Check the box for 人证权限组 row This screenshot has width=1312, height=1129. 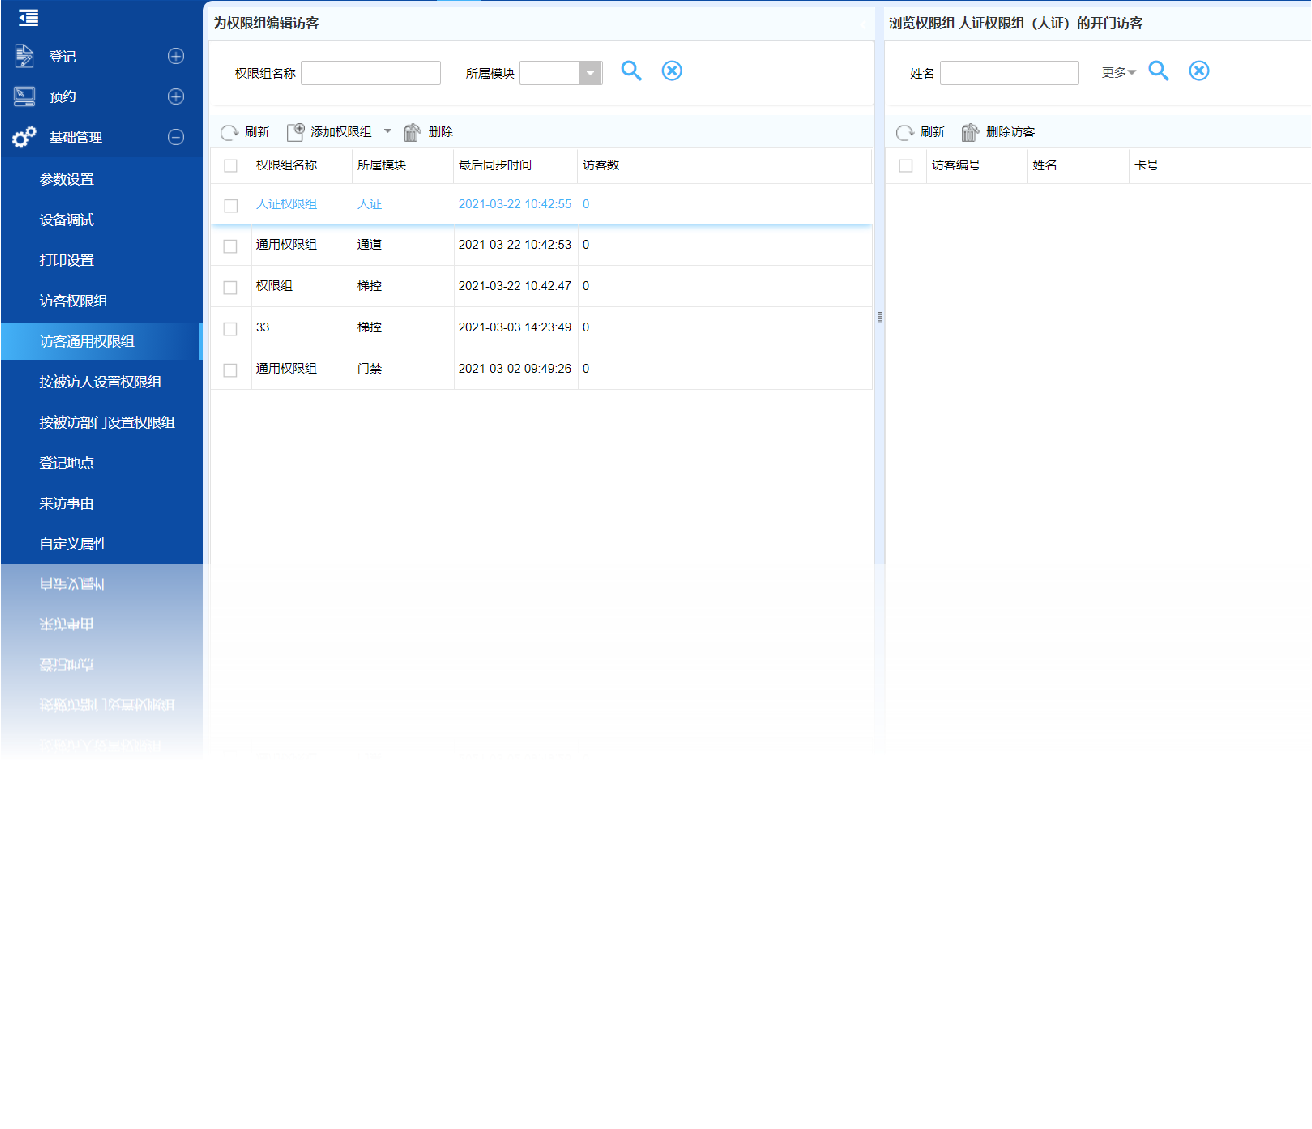(231, 205)
